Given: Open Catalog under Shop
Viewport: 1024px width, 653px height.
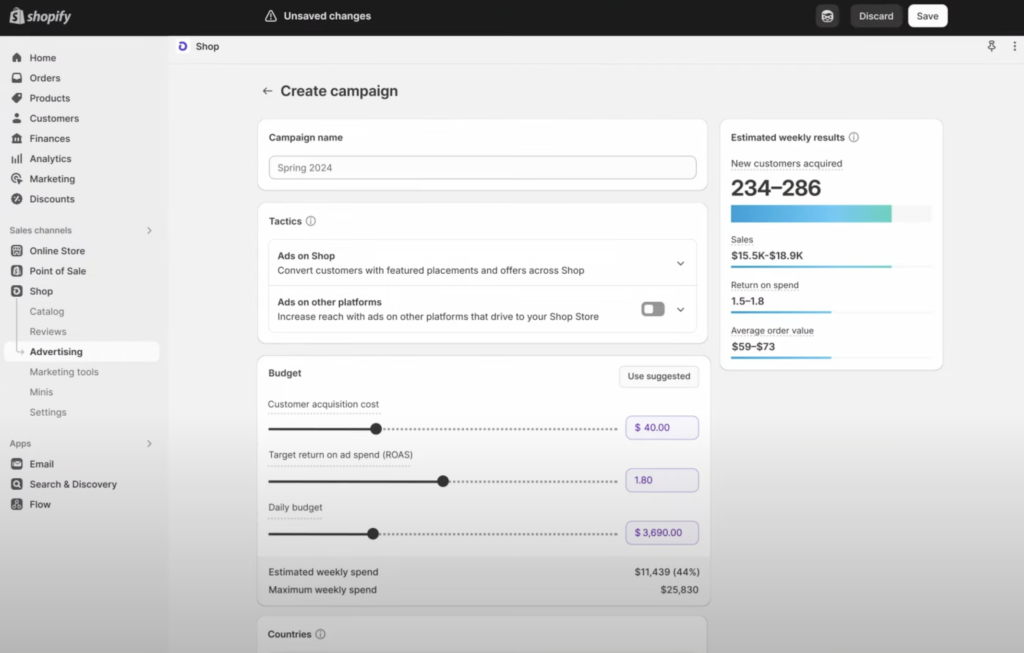Looking at the screenshot, I should 47,311.
